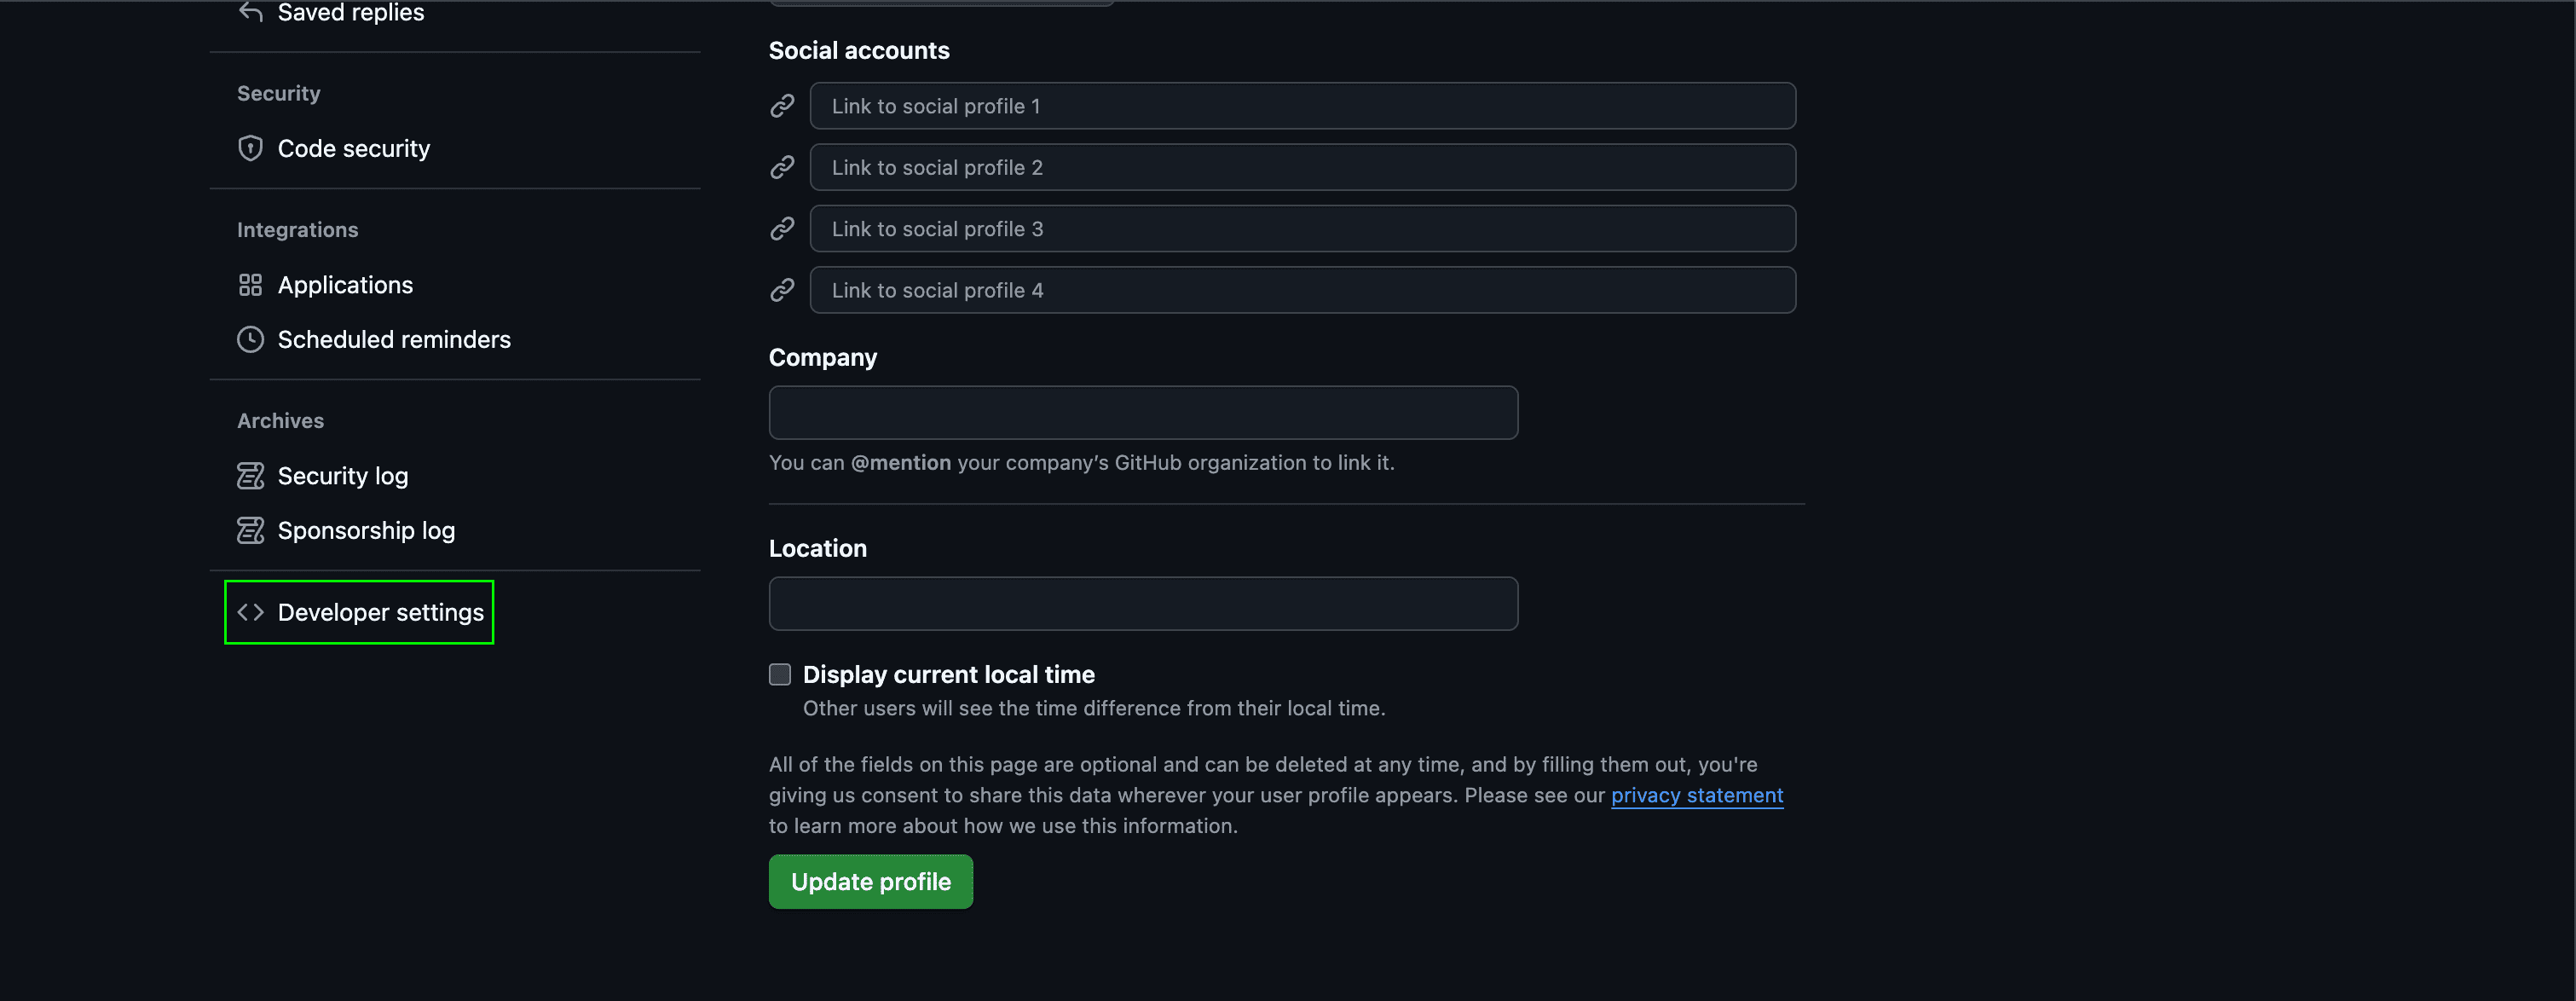2576x1001 pixels.
Task: Open the privacy statement link
Action: 1696,795
